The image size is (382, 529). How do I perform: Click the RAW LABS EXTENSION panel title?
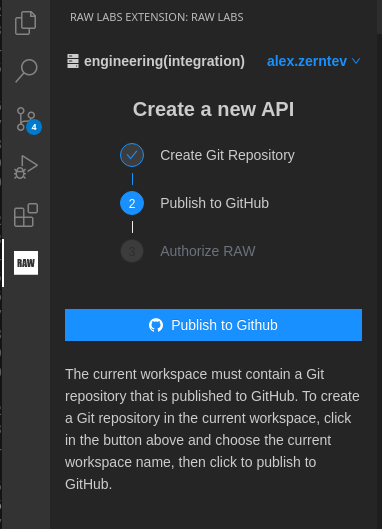pos(157,17)
